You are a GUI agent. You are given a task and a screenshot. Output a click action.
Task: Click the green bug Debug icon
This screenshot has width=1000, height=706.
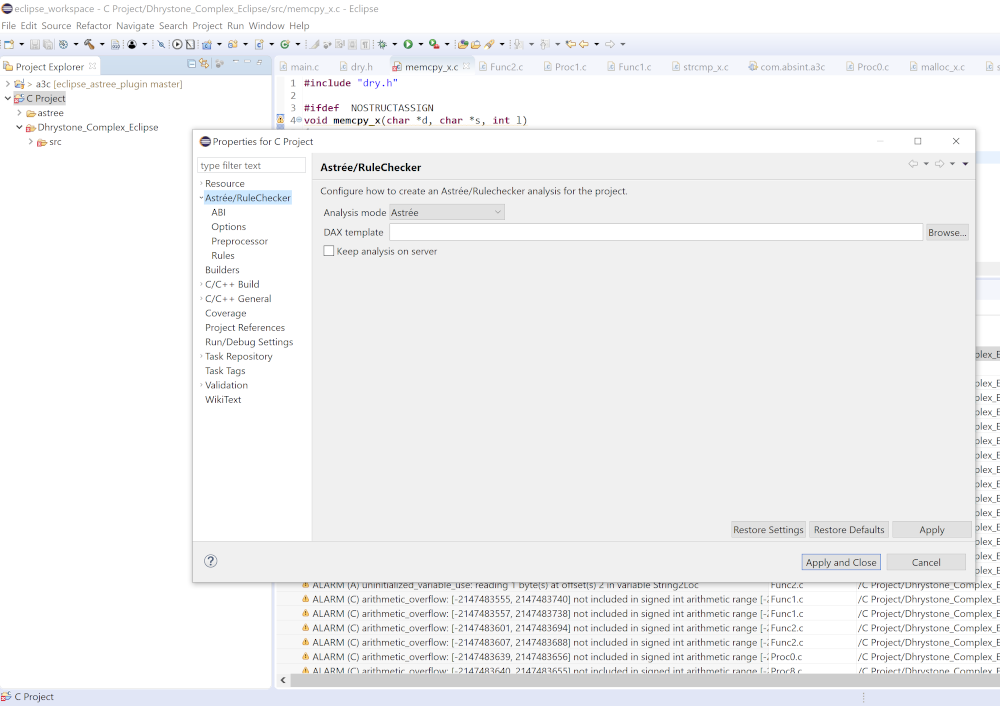pos(382,44)
